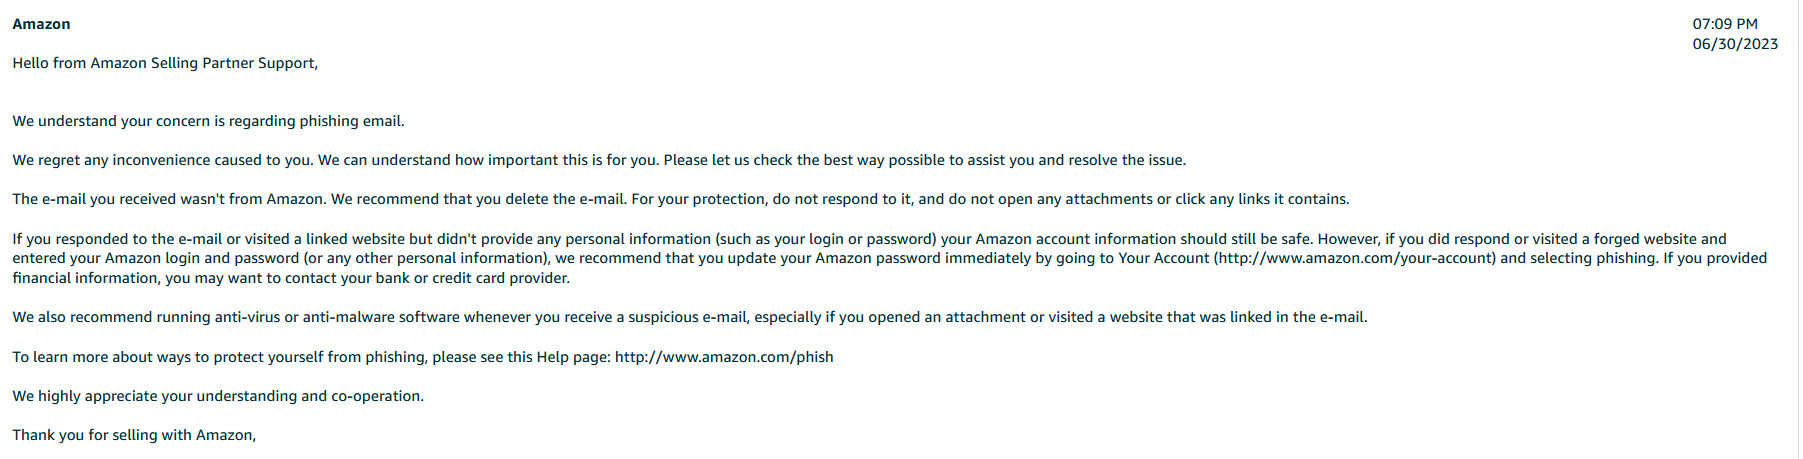The height and width of the screenshot is (459, 1803).
Task: Click the We regret any inconvenience sentence
Action: pos(599,160)
